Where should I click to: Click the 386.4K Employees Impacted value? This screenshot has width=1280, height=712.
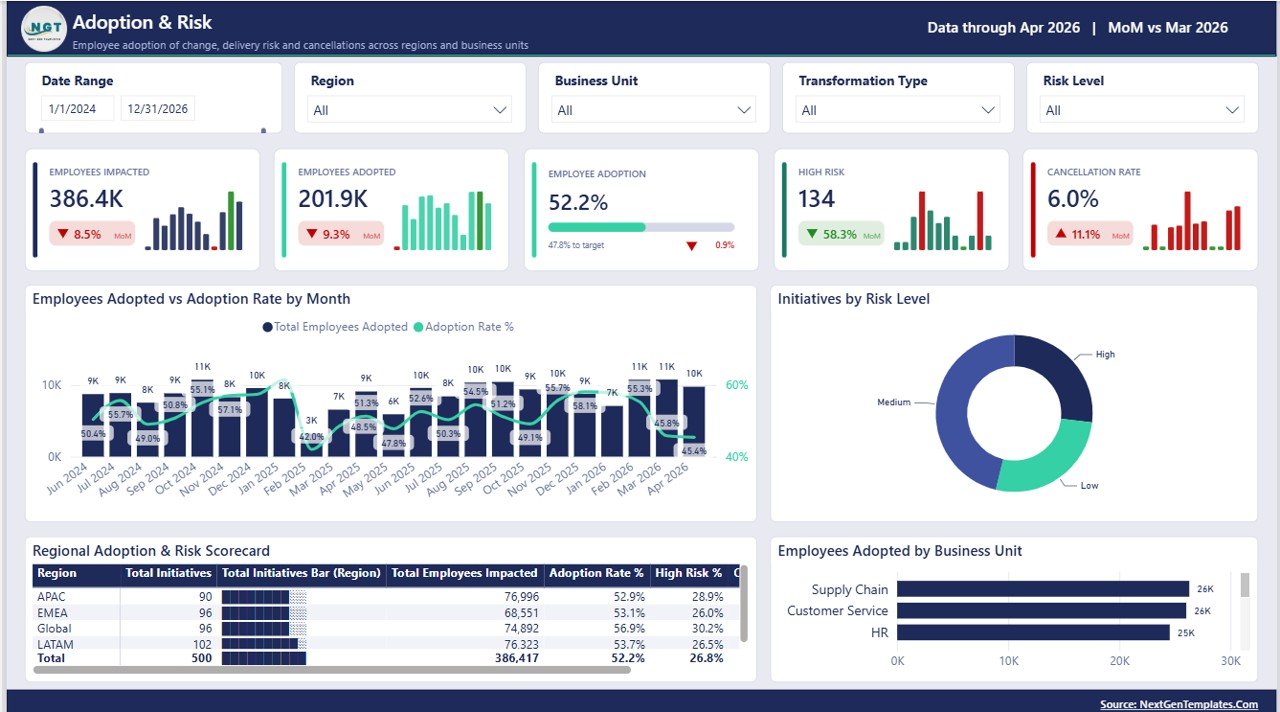pyautogui.click(x=86, y=199)
